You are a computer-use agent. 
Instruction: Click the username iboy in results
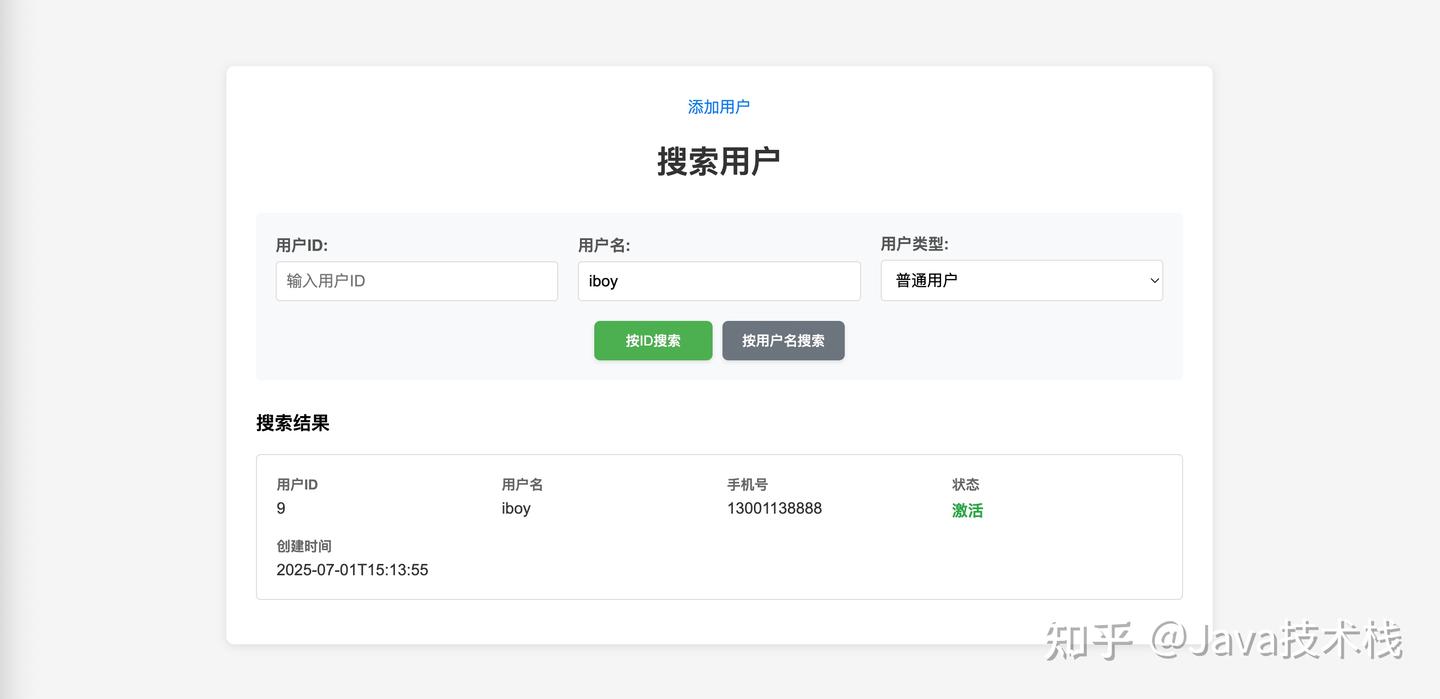click(516, 508)
